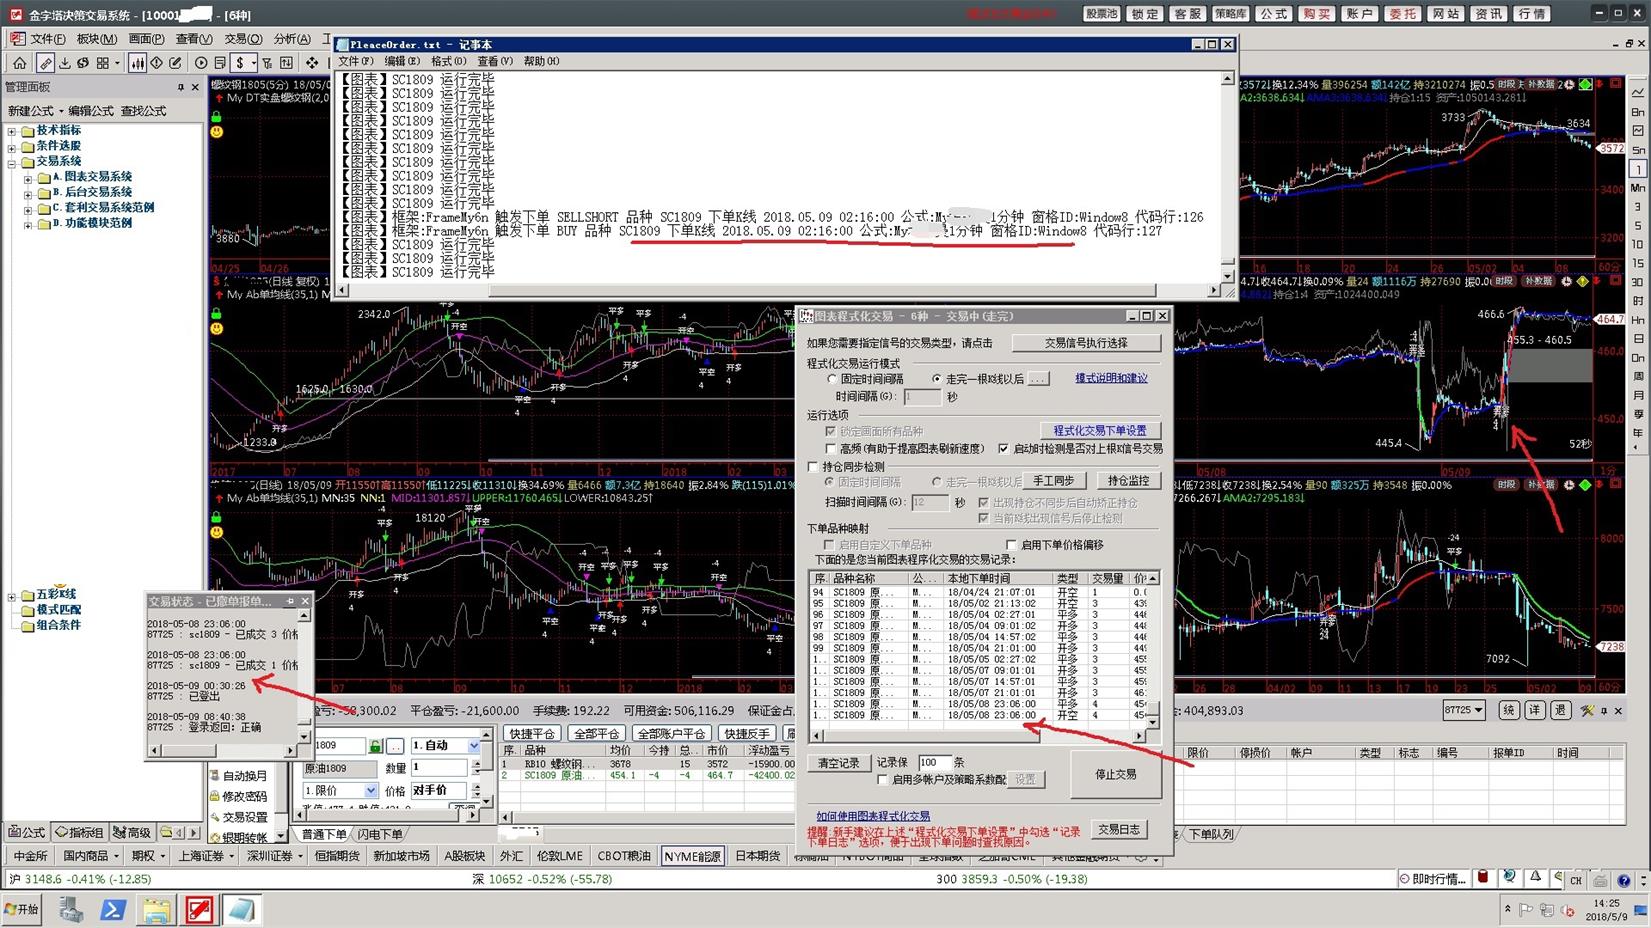Open 模式说明和建议 link
The image size is (1651, 928).
[1111, 378]
